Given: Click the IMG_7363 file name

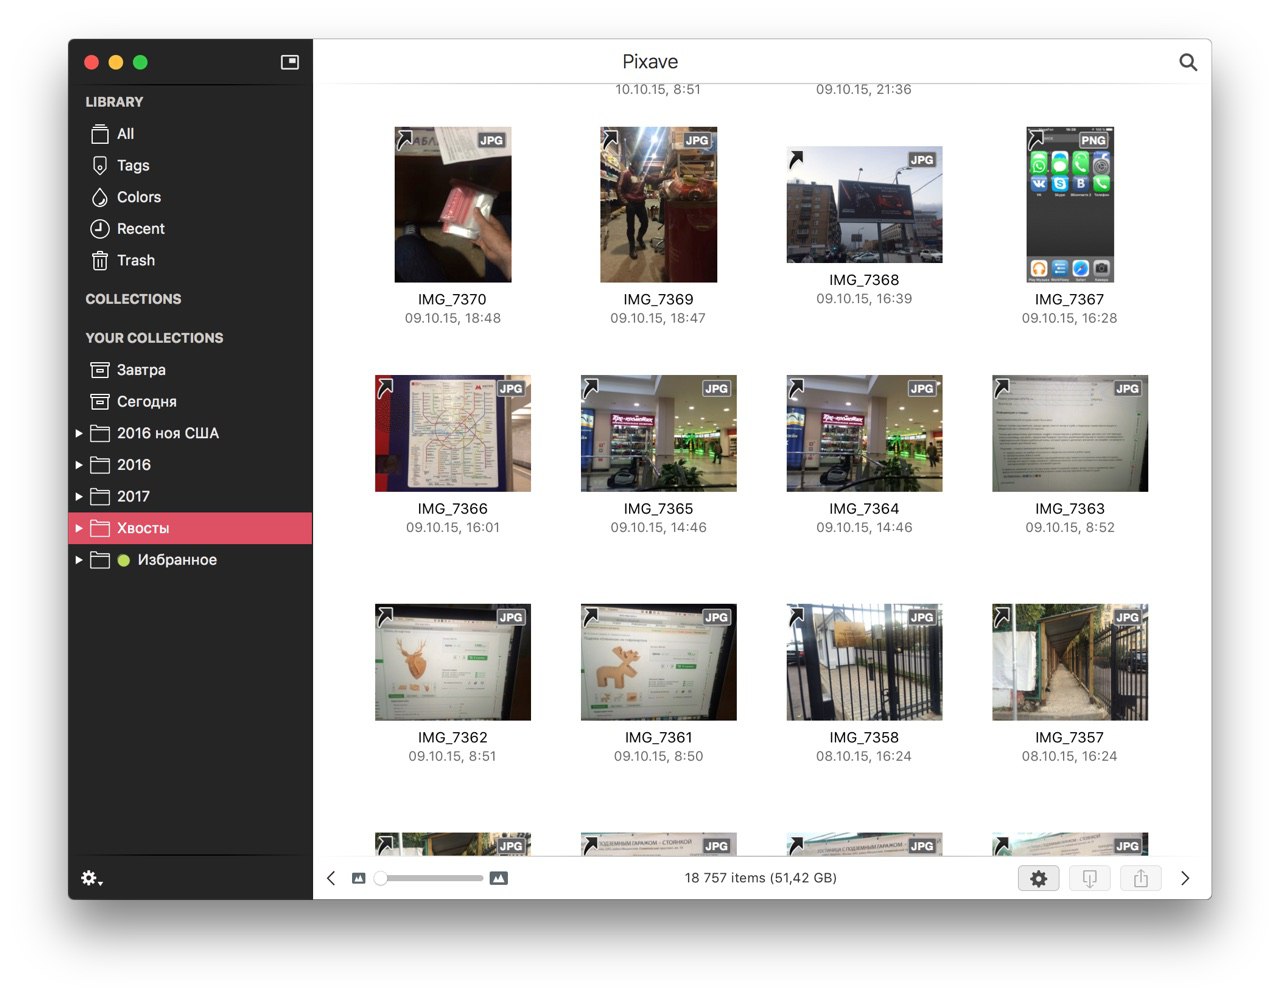Looking at the screenshot, I should pyautogui.click(x=1070, y=509).
